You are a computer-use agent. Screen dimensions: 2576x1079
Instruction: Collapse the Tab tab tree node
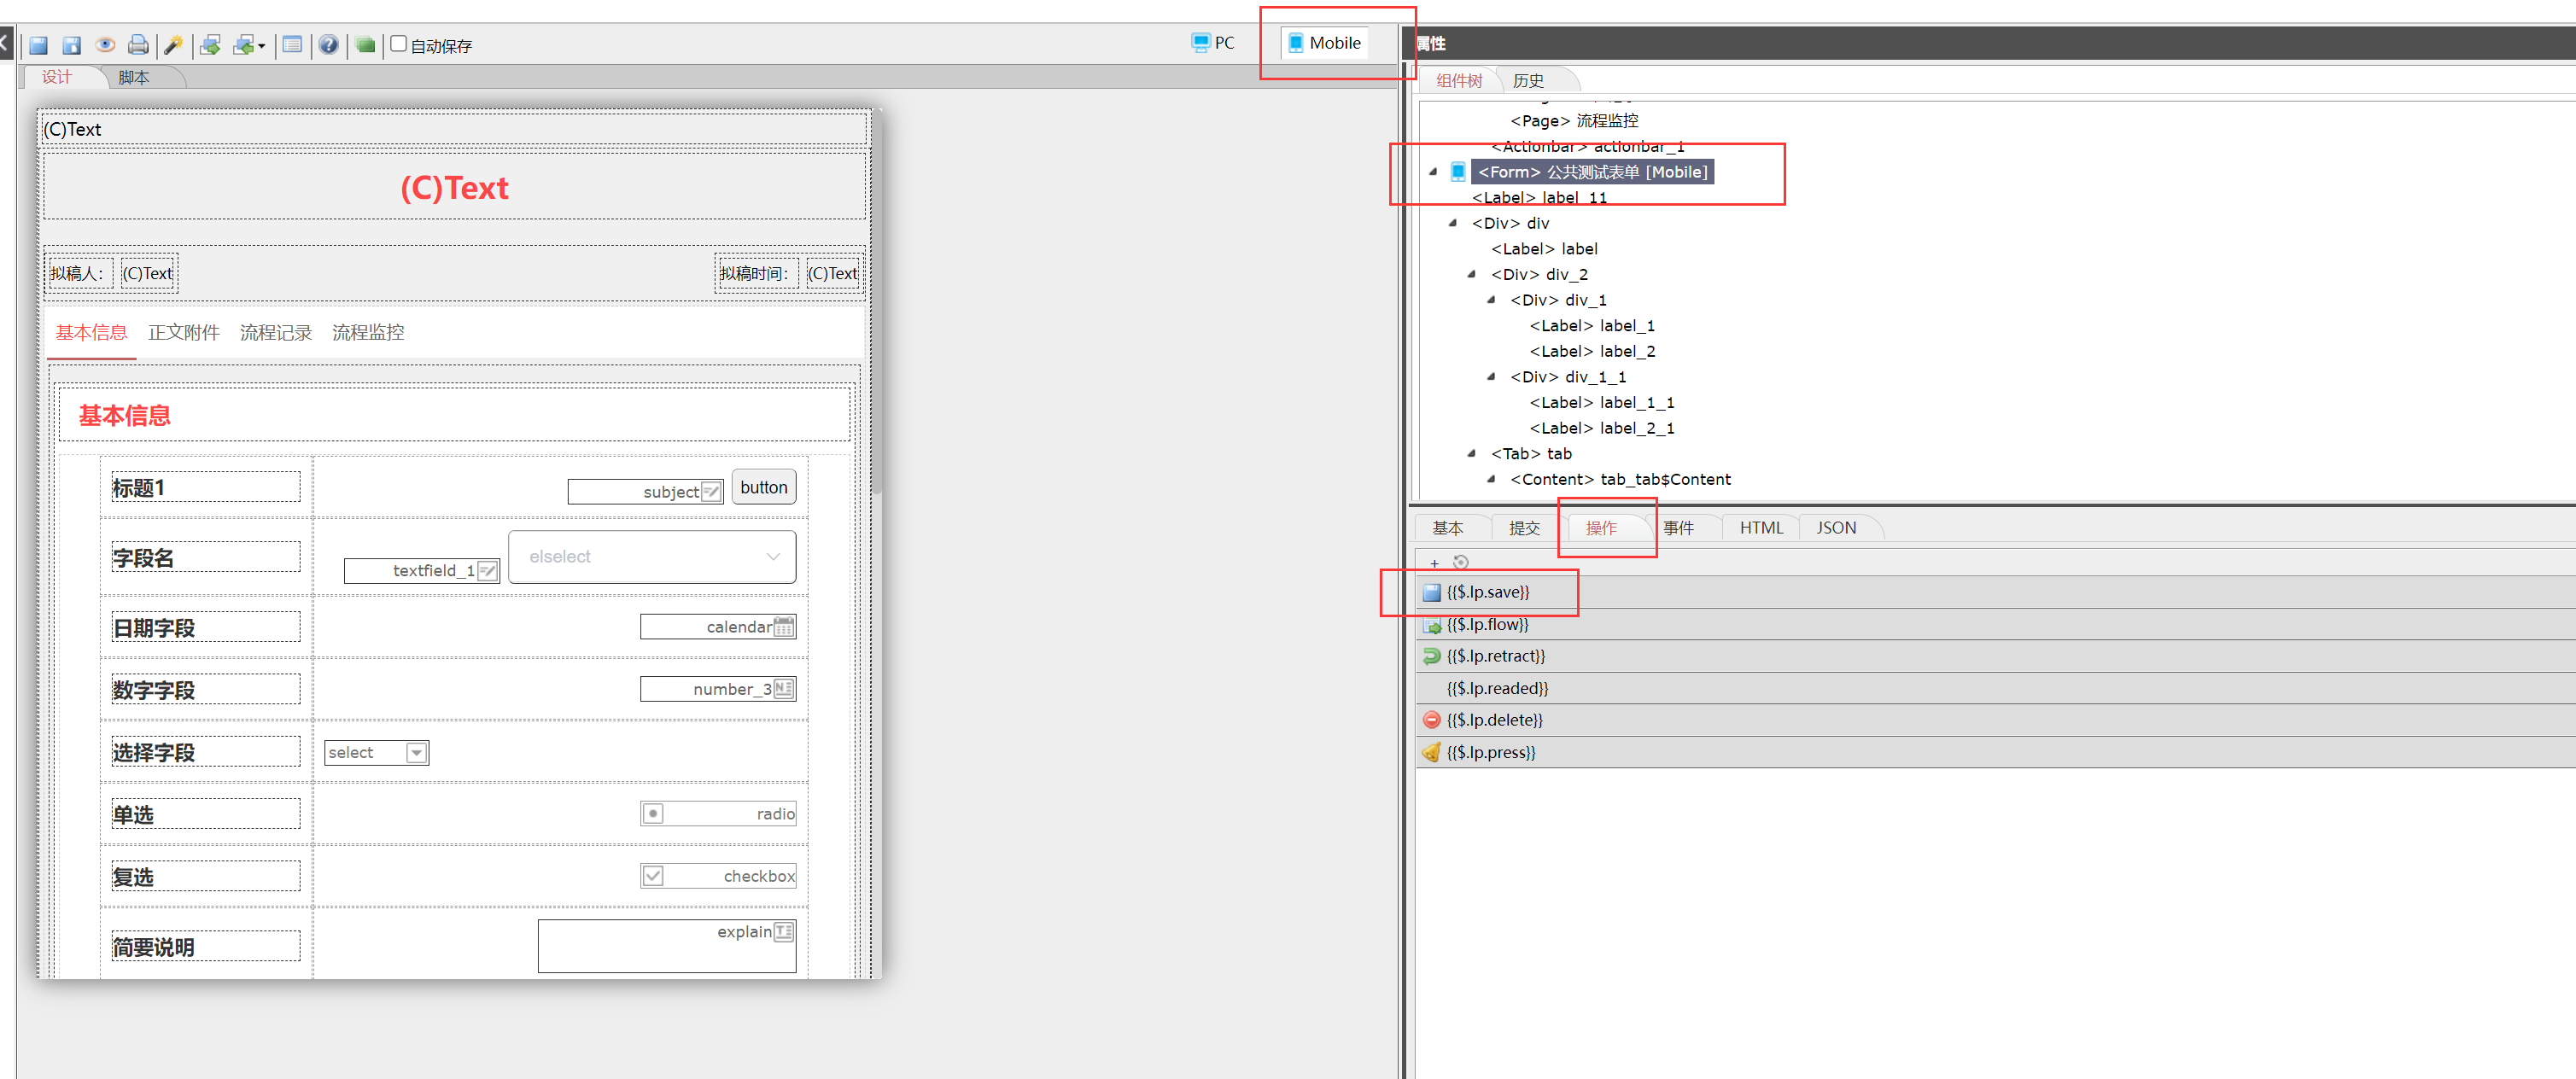click(1471, 454)
